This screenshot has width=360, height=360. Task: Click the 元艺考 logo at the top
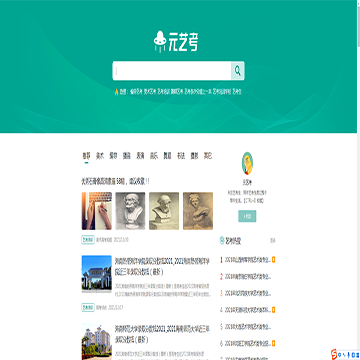click(x=176, y=41)
